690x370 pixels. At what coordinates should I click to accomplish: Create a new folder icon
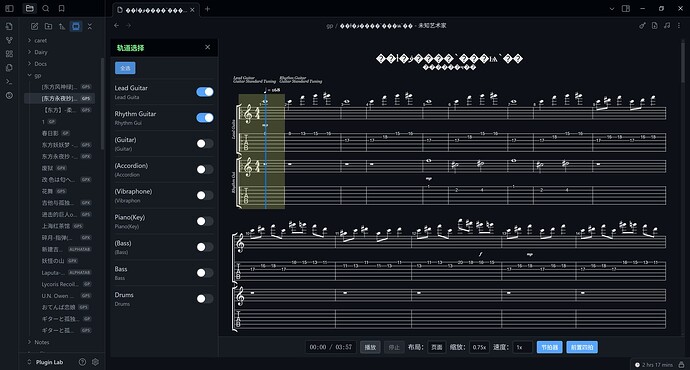48,26
